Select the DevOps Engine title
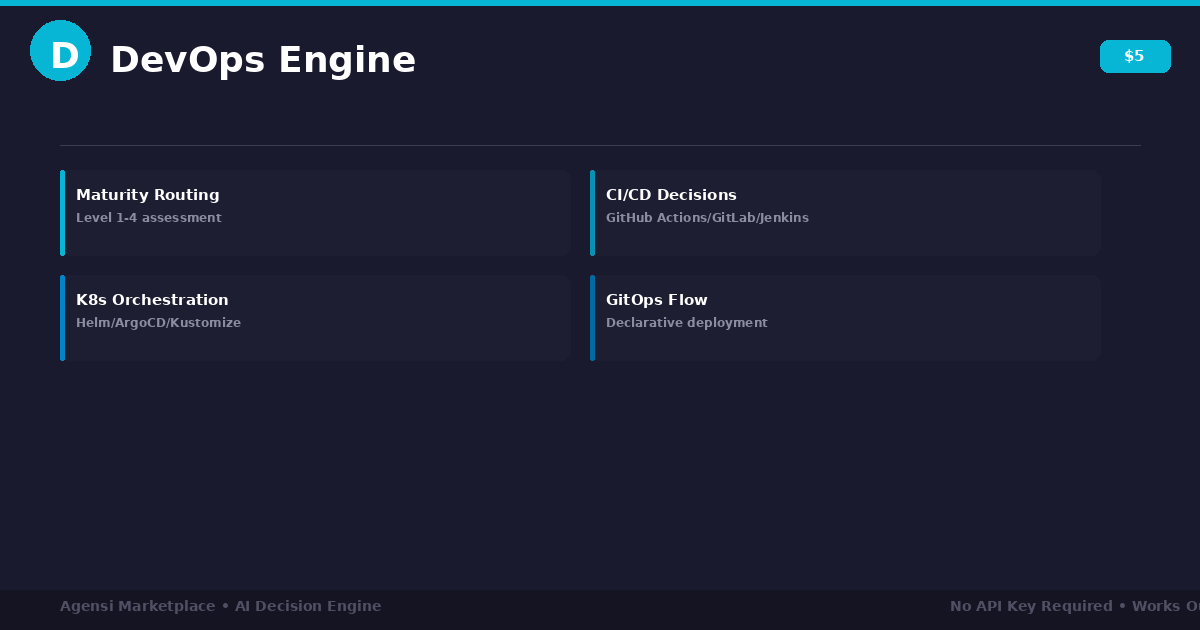The width and height of the screenshot is (1200, 630). pos(263,60)
